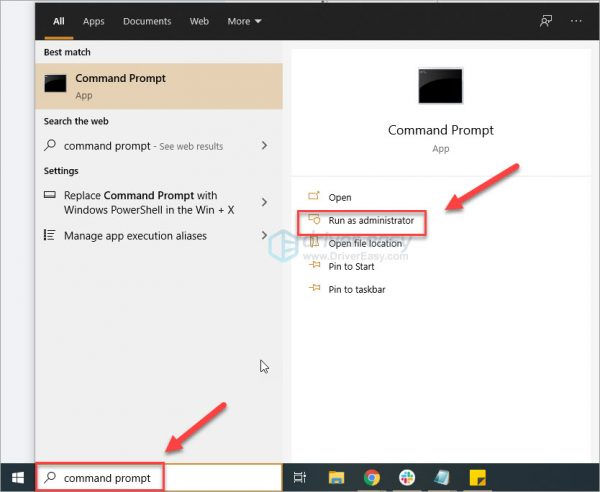
Task: Launch Google Chrome from the taskbar
Action: coord(372,478)
